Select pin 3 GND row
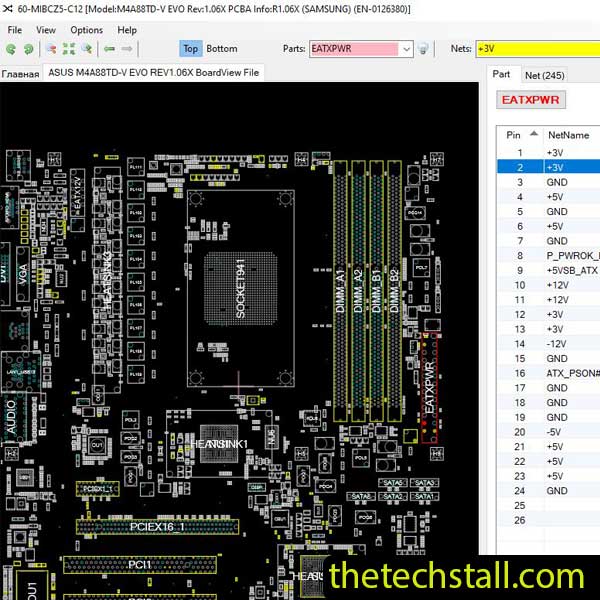The image size is (600, 600). [548, 182]
